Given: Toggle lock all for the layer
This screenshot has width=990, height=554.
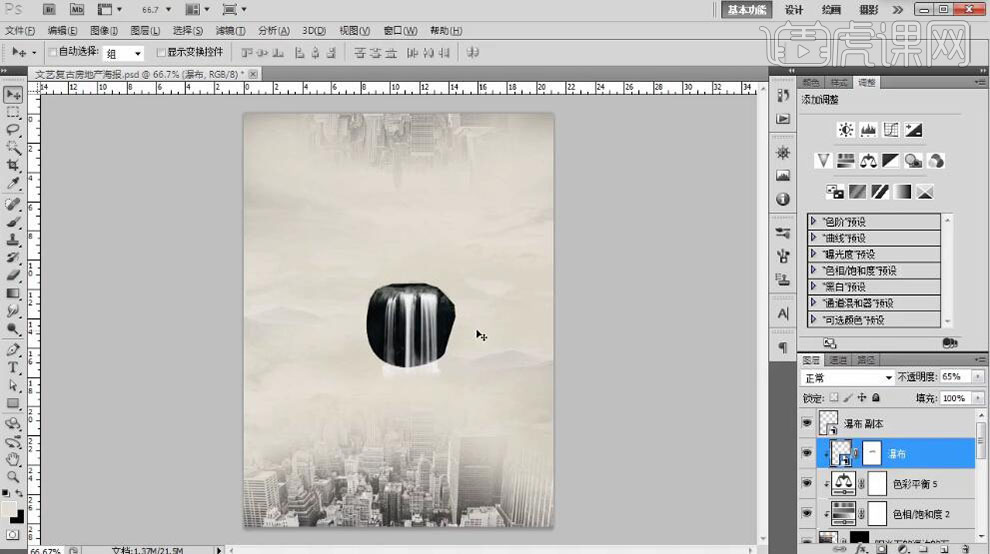Looking at the screenshot, I should [876, 397].
